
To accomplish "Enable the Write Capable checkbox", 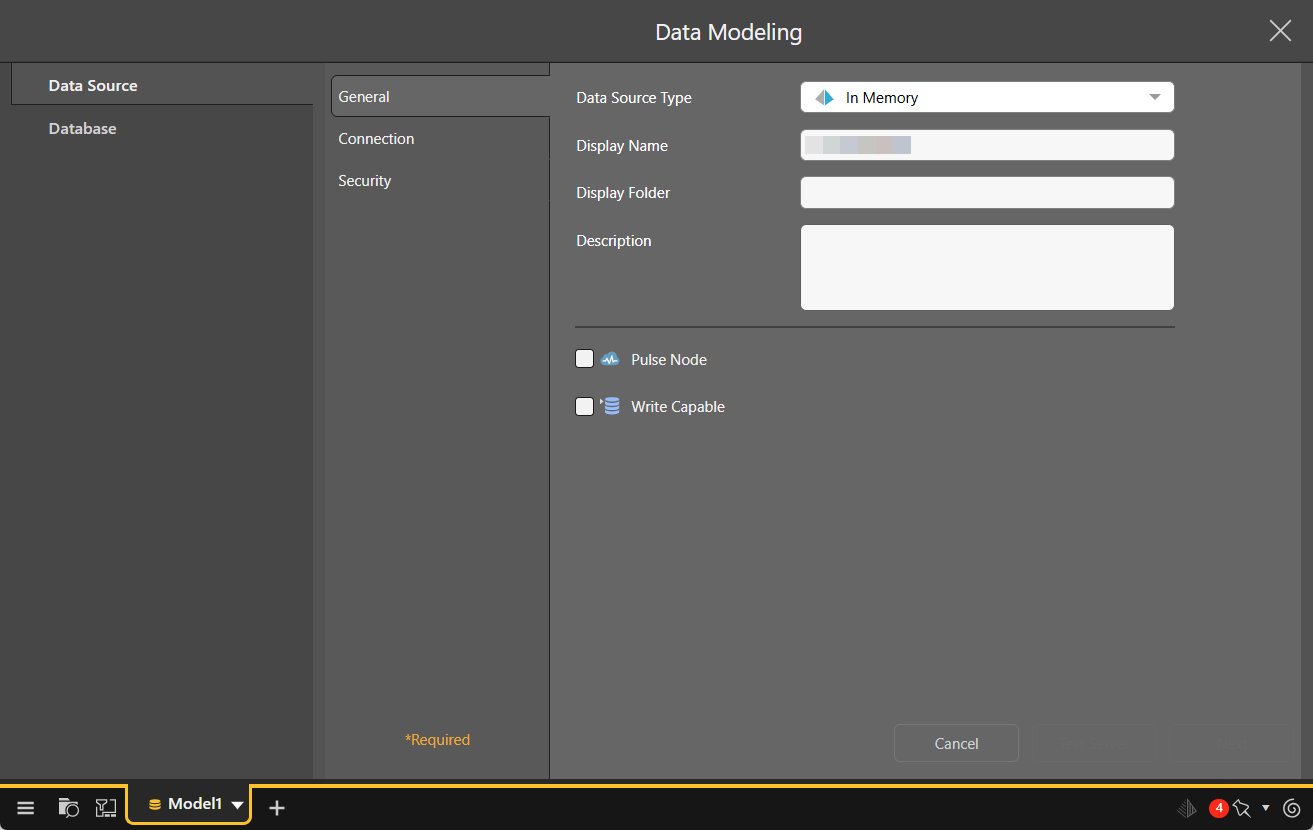I will (585, 407).
